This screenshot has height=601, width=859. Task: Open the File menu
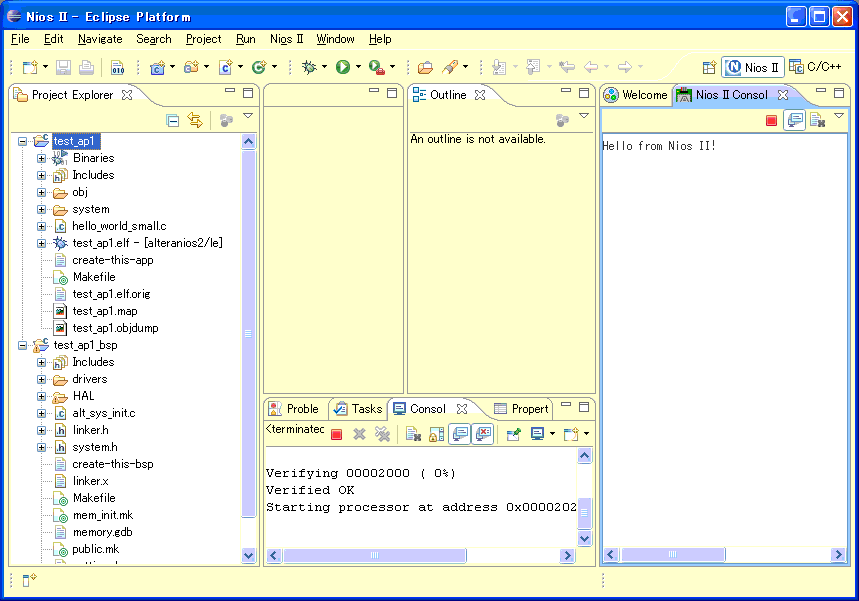20,39
